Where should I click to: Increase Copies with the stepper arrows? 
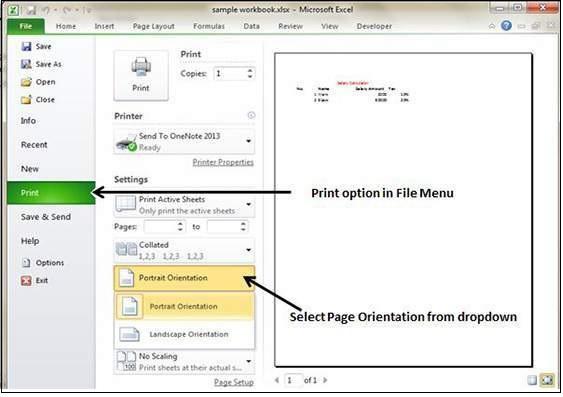coord(250,73)
